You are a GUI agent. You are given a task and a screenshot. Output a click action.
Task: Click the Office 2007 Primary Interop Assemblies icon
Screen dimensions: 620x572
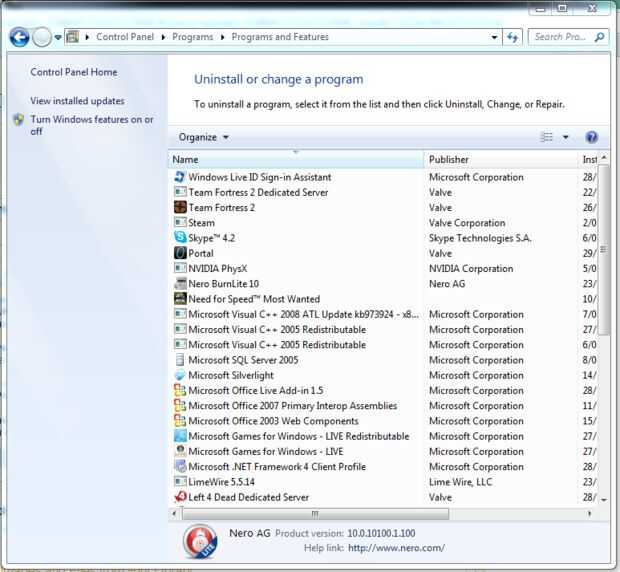coord(180,406)
